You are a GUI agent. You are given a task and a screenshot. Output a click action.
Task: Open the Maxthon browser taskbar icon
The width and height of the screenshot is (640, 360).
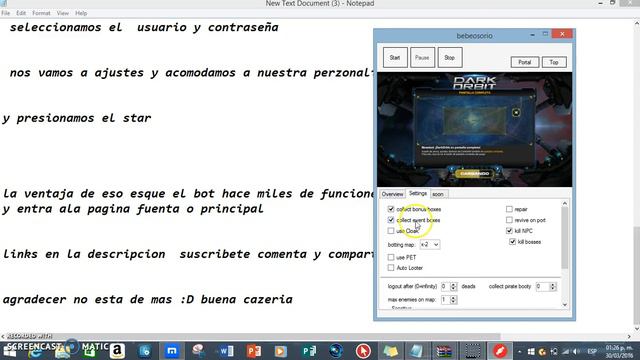coord(172,351)
